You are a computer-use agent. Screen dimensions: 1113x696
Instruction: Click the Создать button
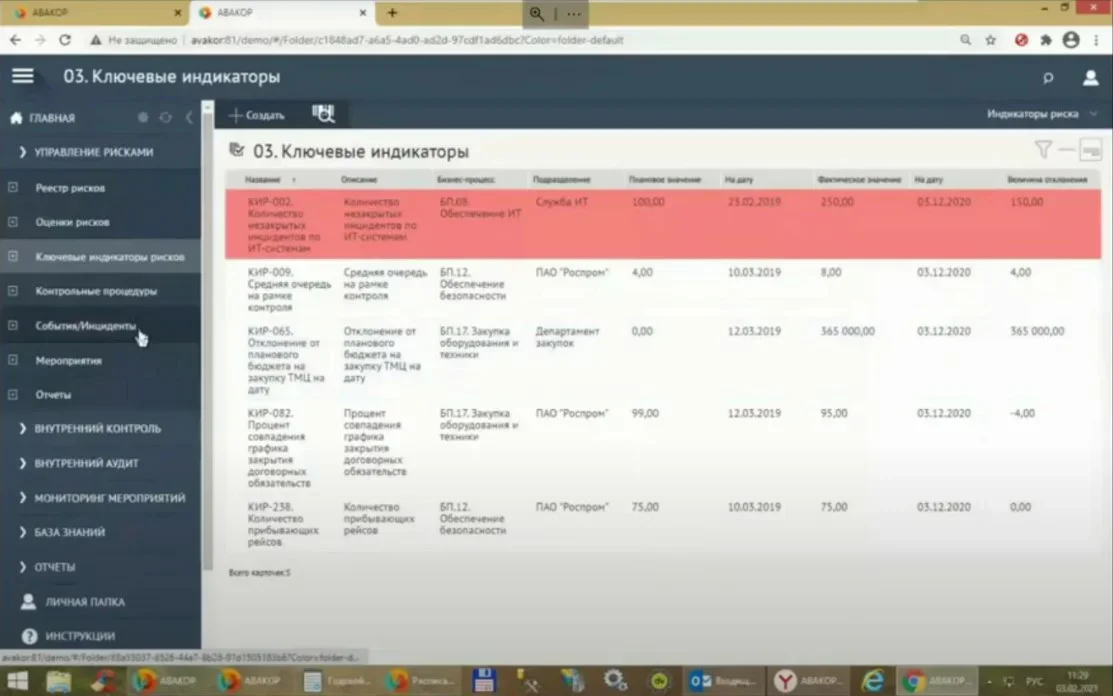257,115
